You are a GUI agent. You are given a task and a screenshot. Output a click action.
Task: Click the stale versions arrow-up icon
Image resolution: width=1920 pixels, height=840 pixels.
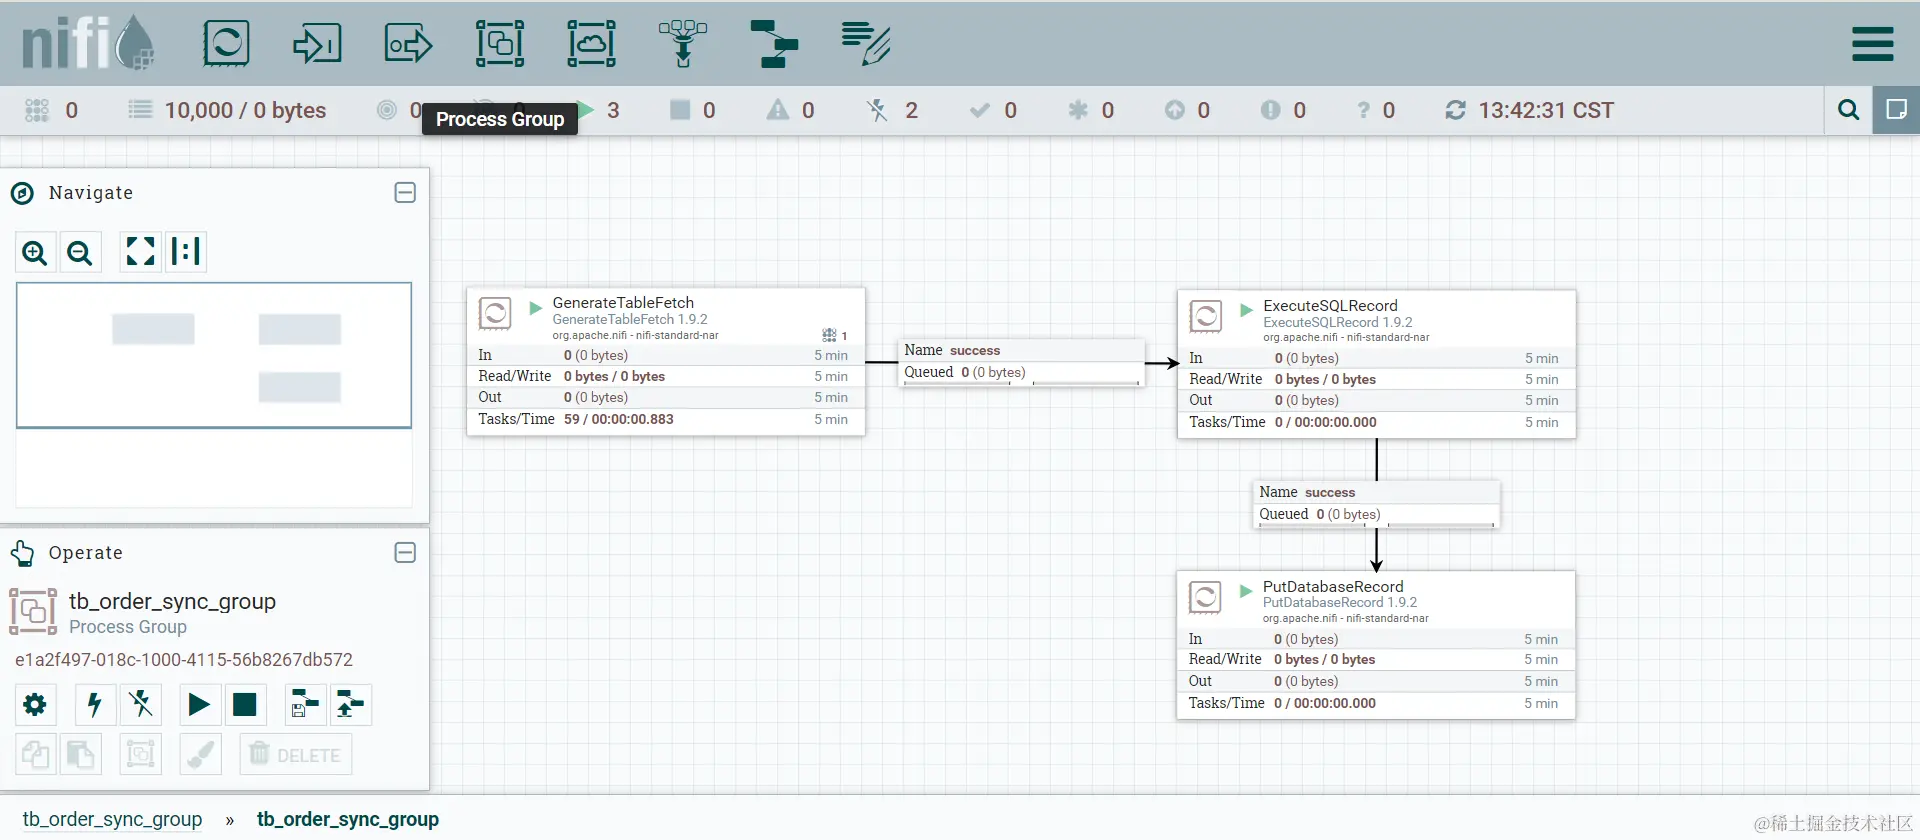click(1175, 110)
